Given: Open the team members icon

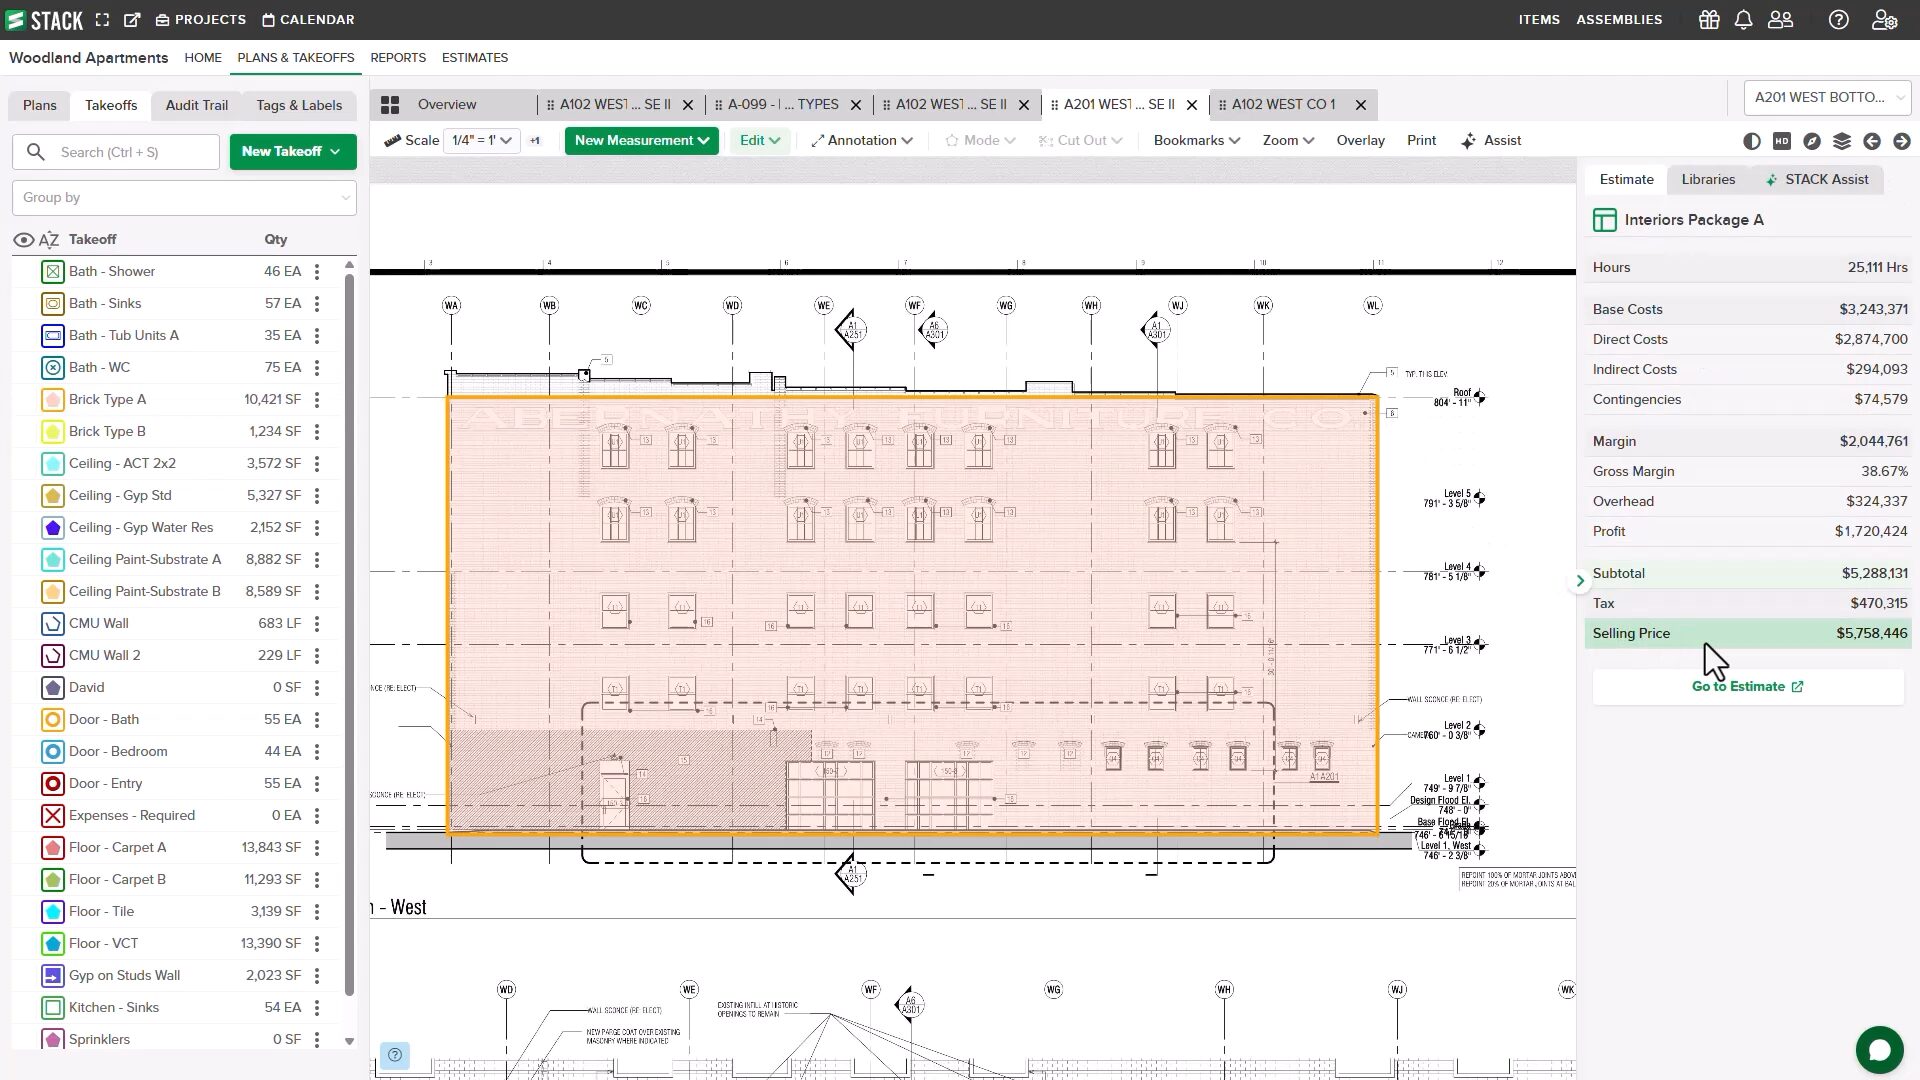Looking at the screenshot, I should tap(1780, 20).
